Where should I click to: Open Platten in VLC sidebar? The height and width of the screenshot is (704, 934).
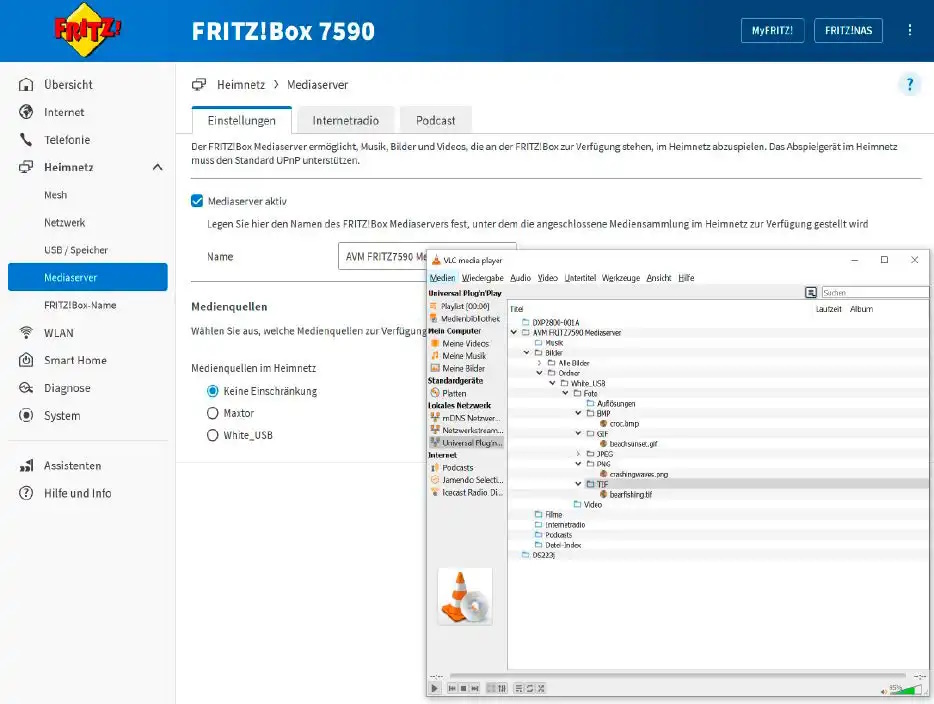click(x=449, y=393)
